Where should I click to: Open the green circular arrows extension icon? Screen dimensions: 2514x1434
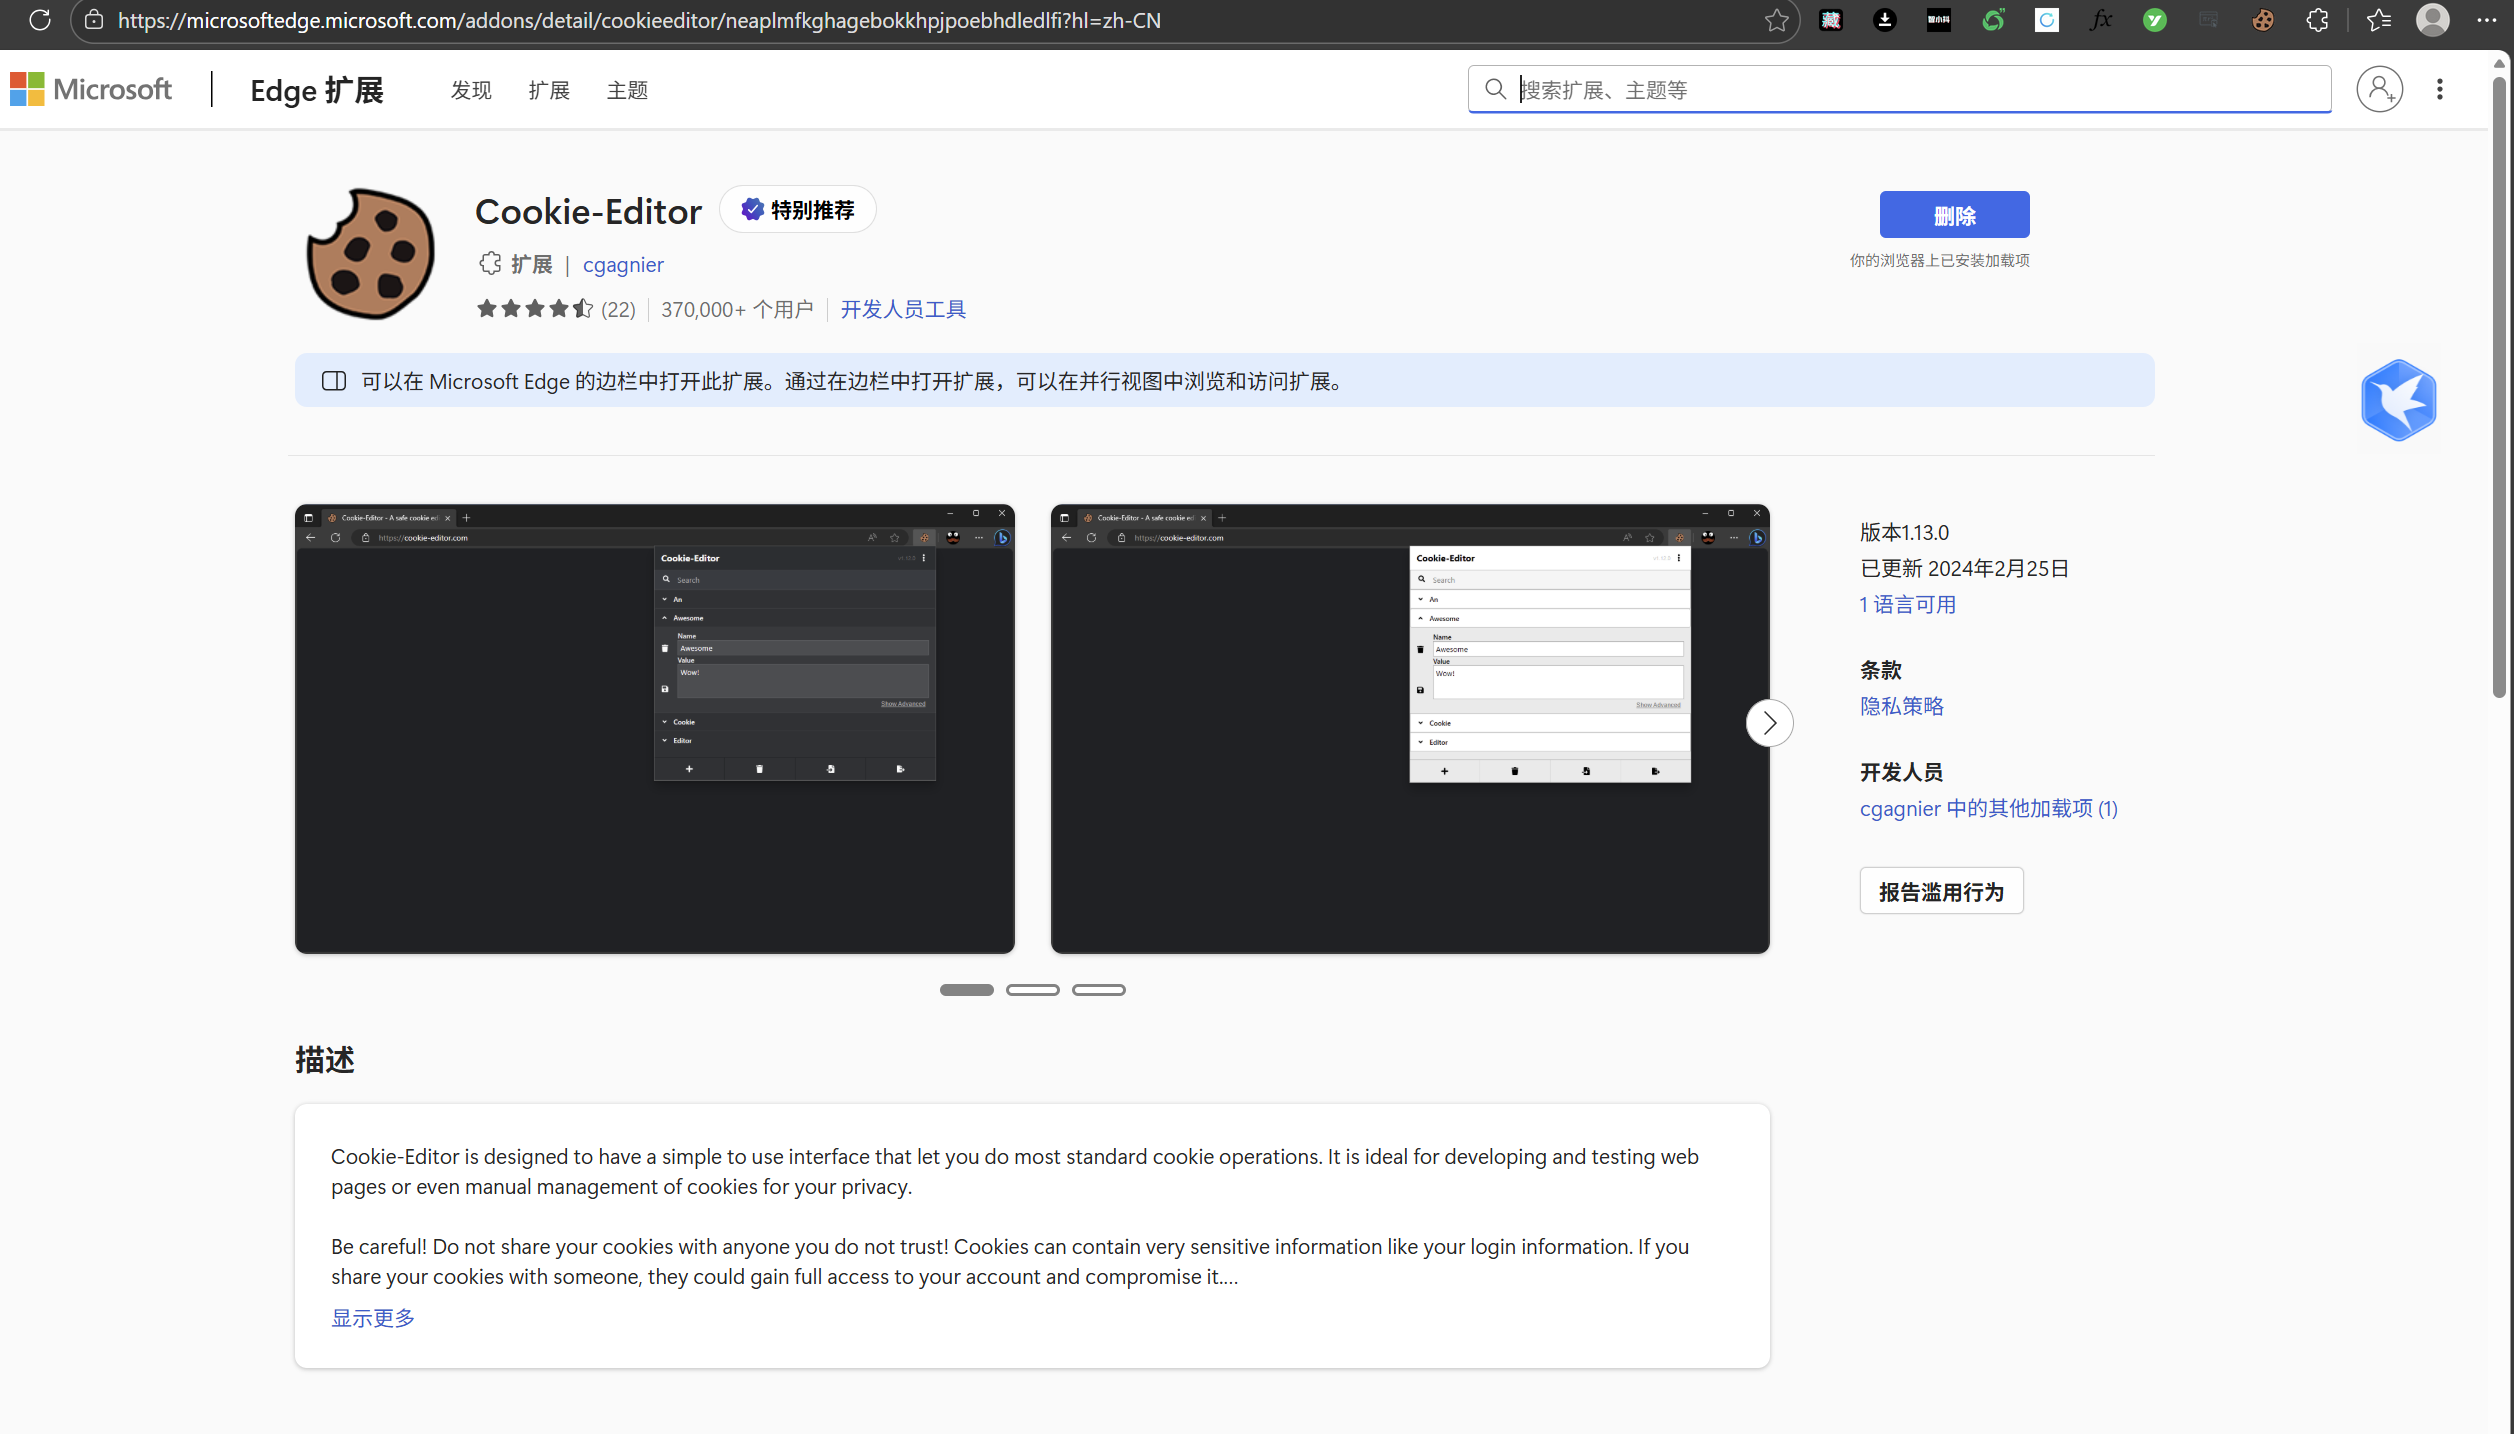(1993, 20)
